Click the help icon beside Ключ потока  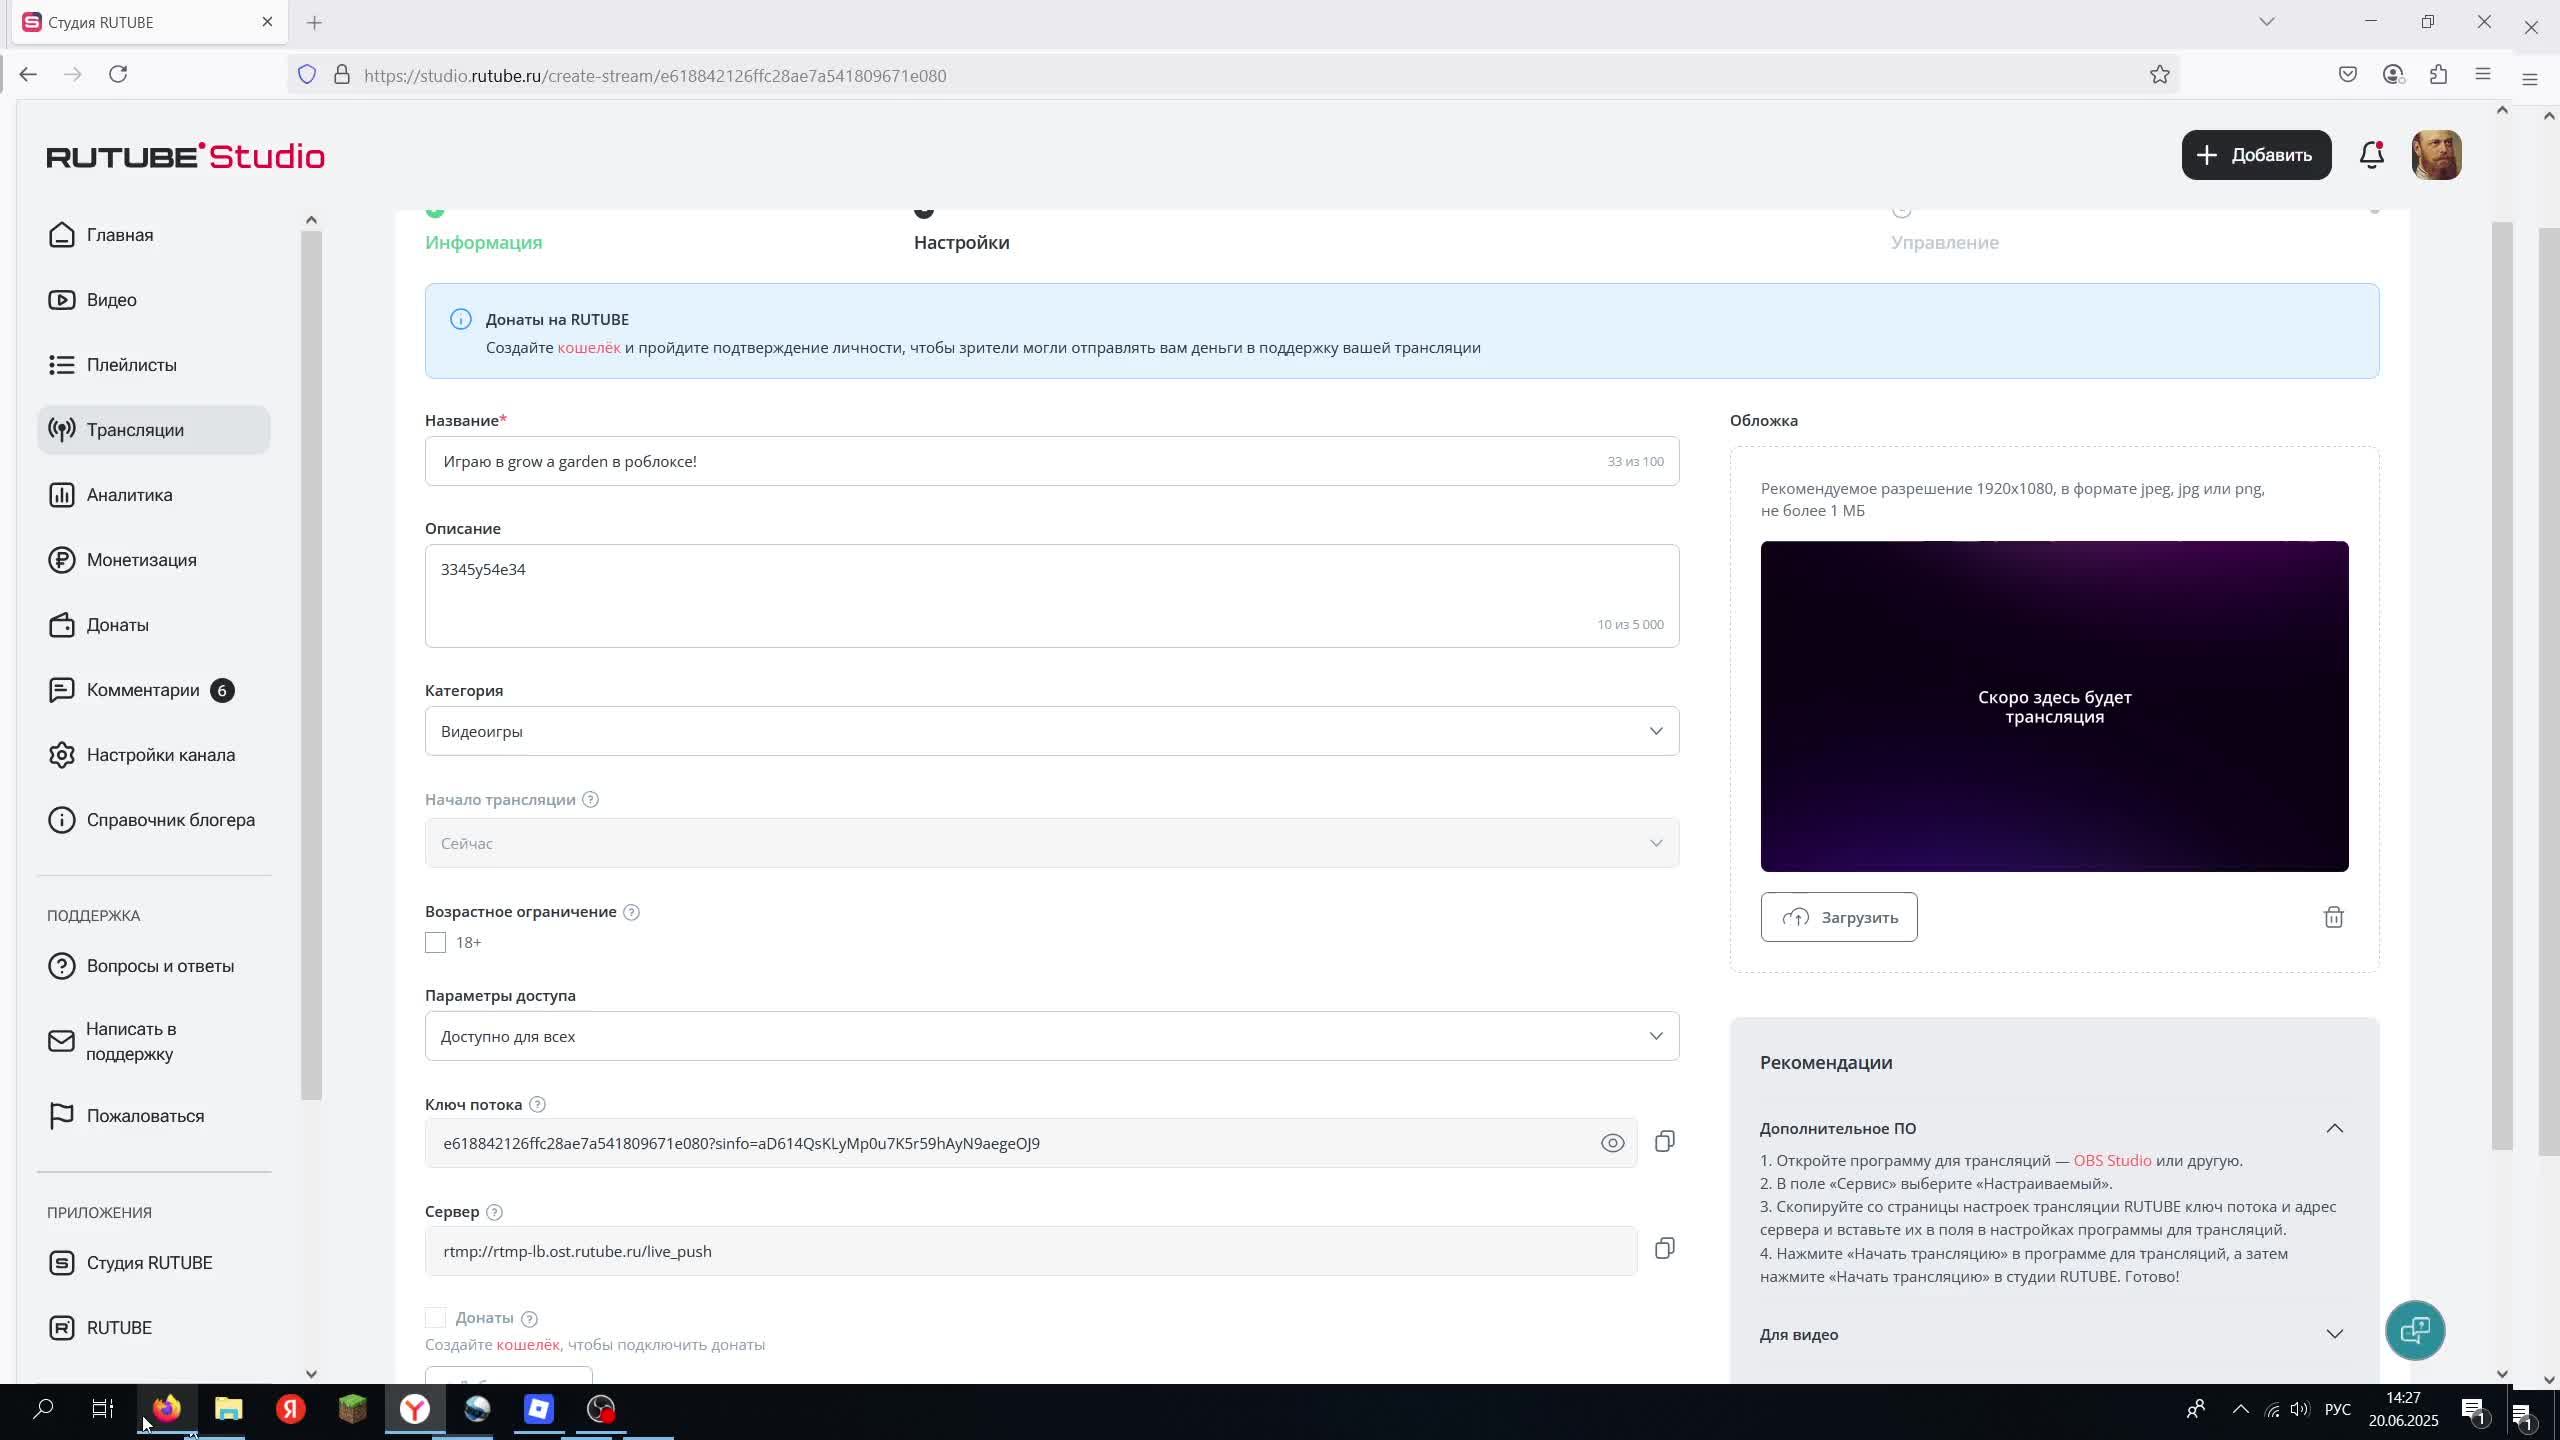pyautogui.click(x=537, y=1105)
